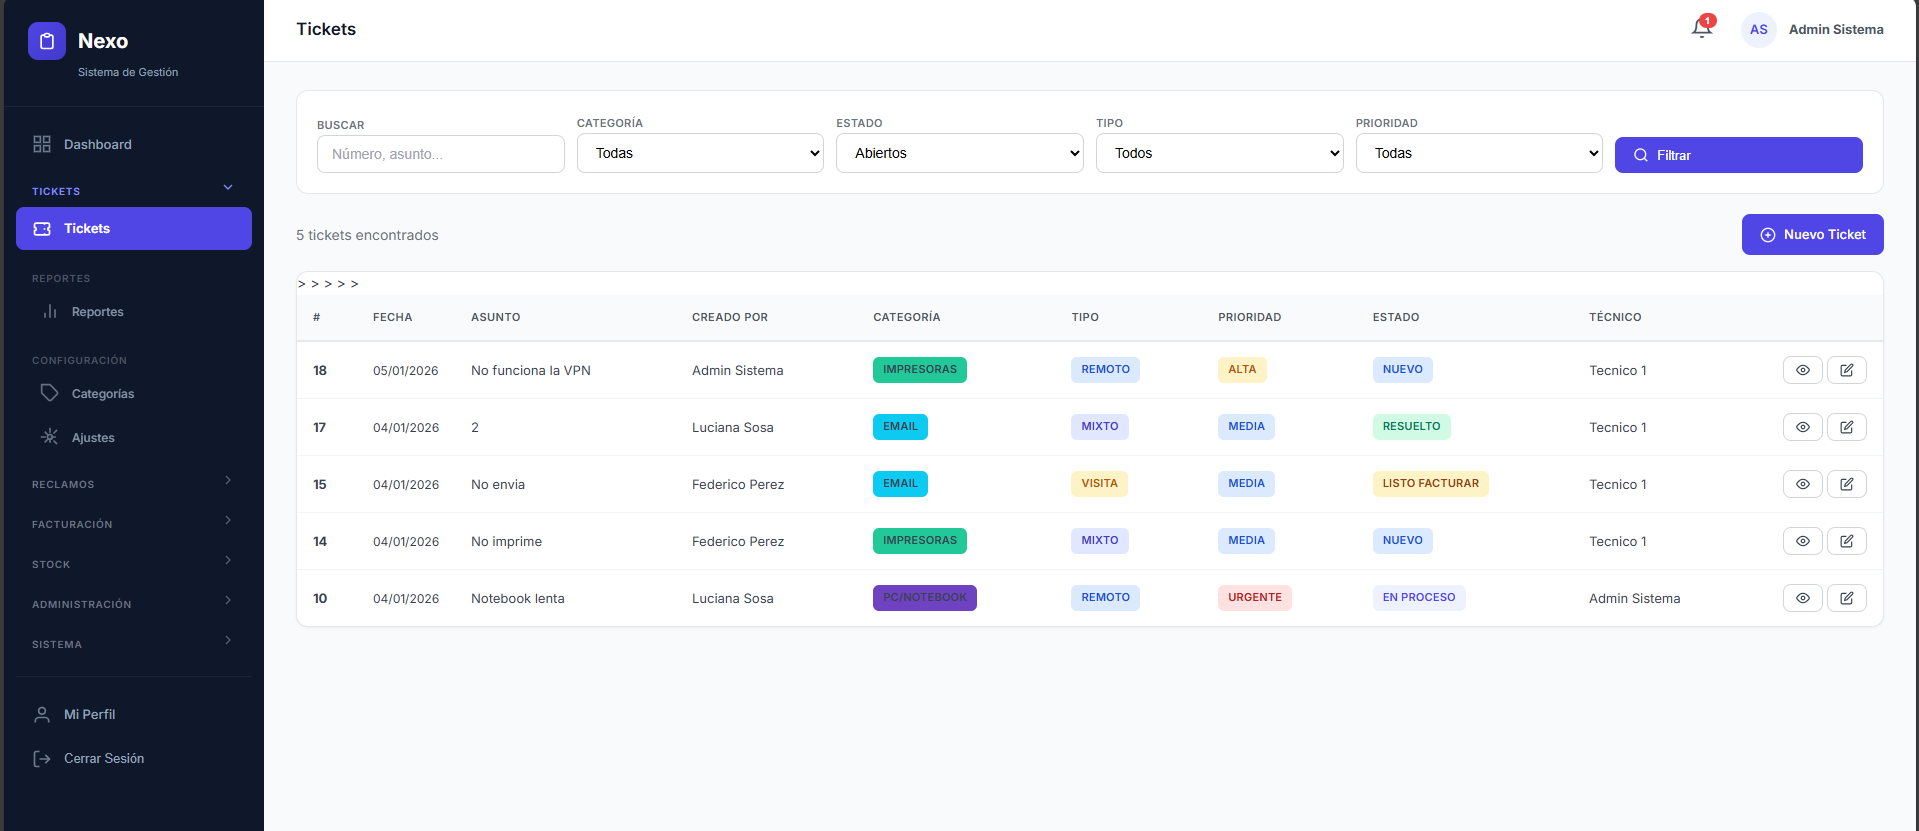Click the Buscar search input field
The height and width of the screenshot is (831, 1919).
pos(440,154)
